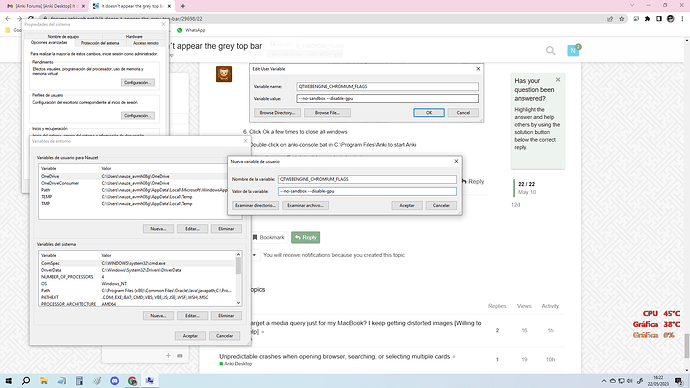Click the 'Examinar directorio...' button
The height and width of the screenshot is (388, 690).
[x=255, y=205]
